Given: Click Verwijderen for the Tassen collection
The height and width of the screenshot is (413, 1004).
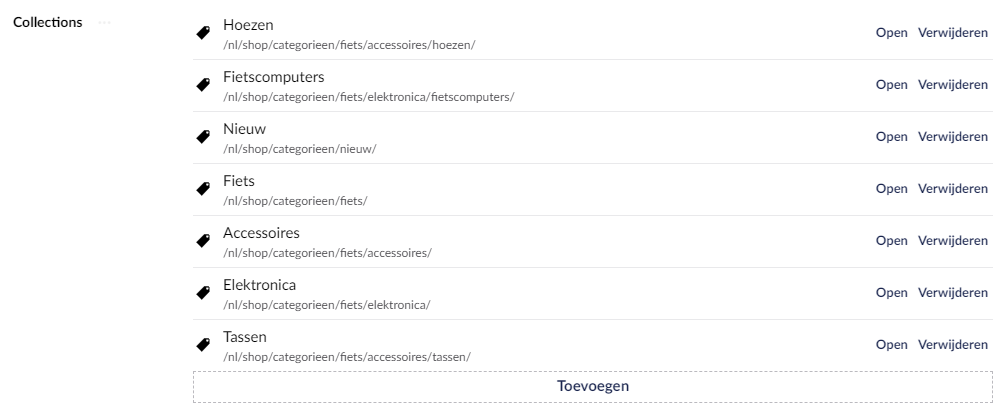Looking at the screenshot, I should [x=952, y=345].
